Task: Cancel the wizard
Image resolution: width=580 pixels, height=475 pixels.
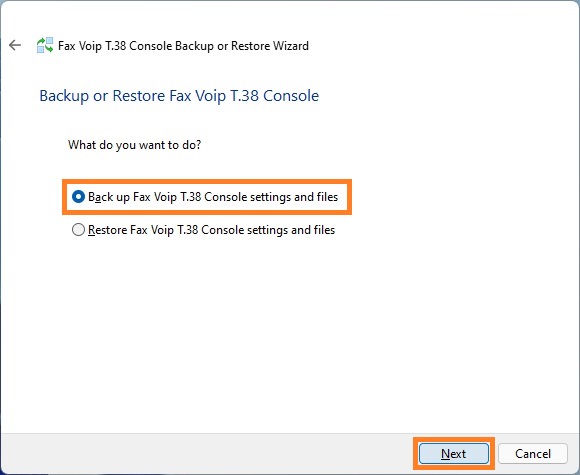Action: pyautogui.click(x=533, y=454)
